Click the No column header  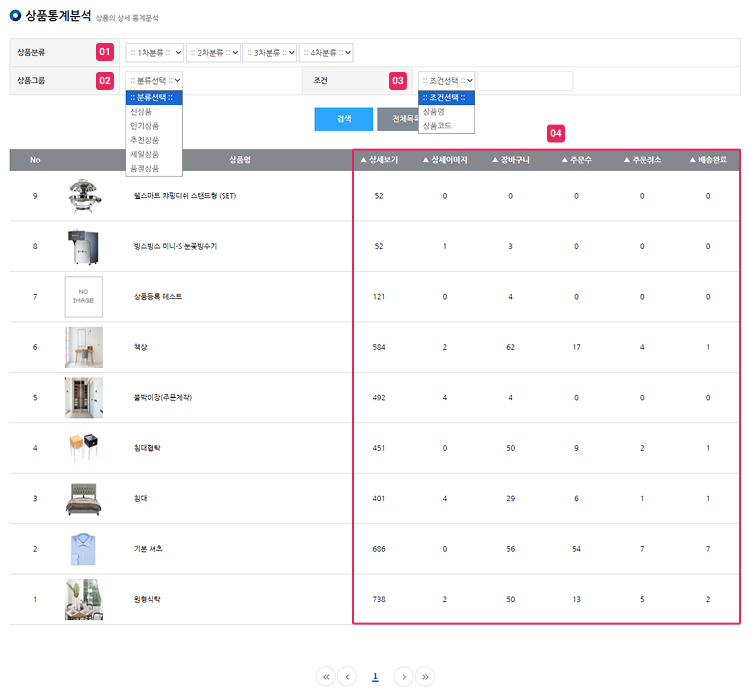35,160
